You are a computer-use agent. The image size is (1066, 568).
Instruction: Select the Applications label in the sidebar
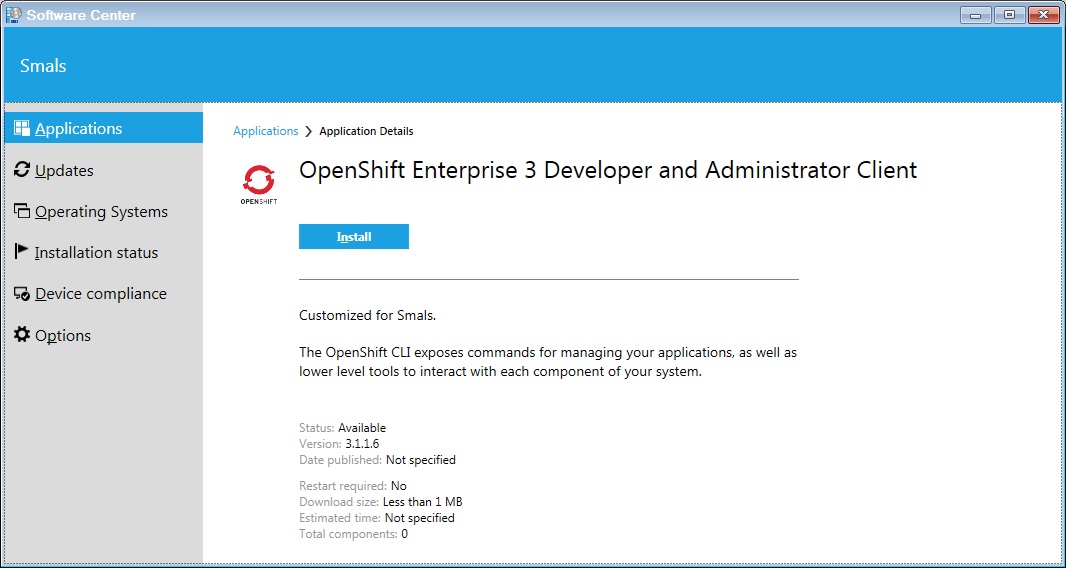point(79,129)
